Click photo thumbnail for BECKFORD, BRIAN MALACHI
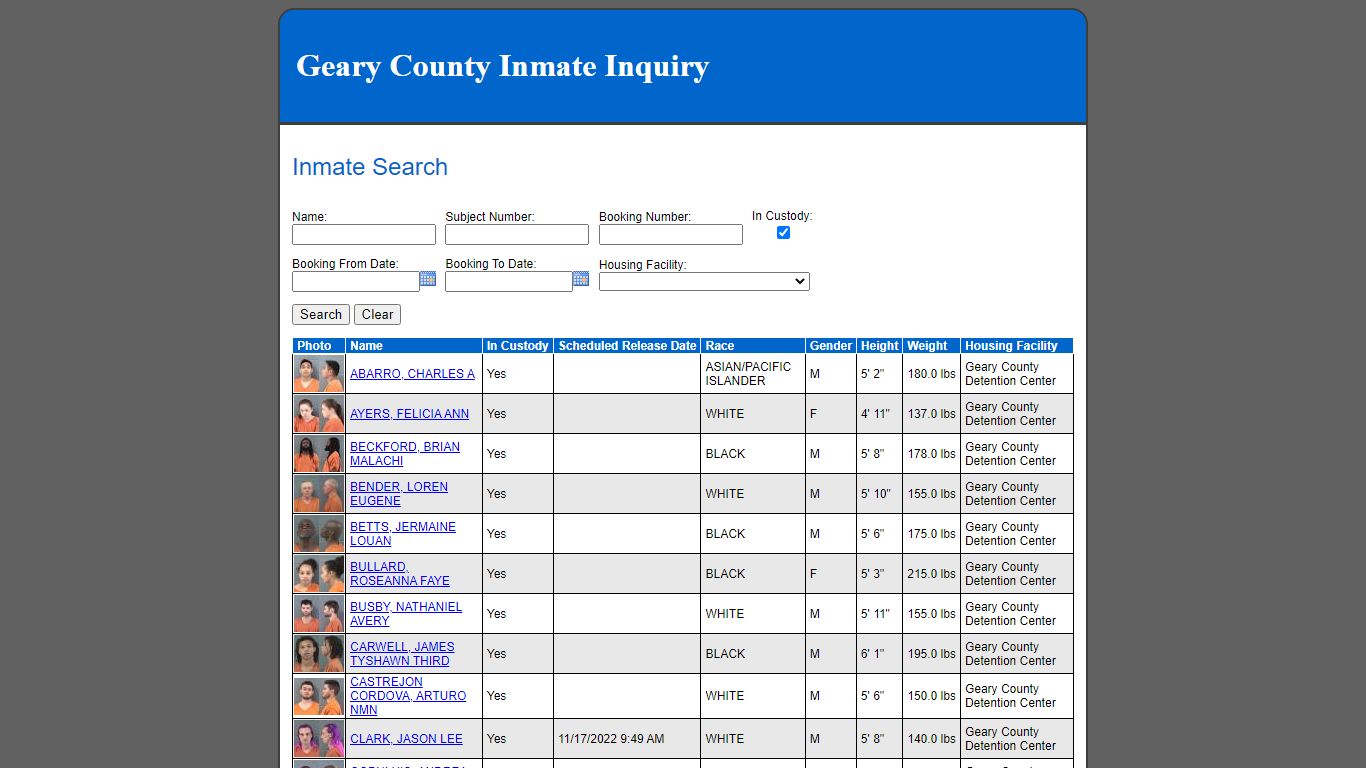The image size is (1366, 768). coord(319,454)
